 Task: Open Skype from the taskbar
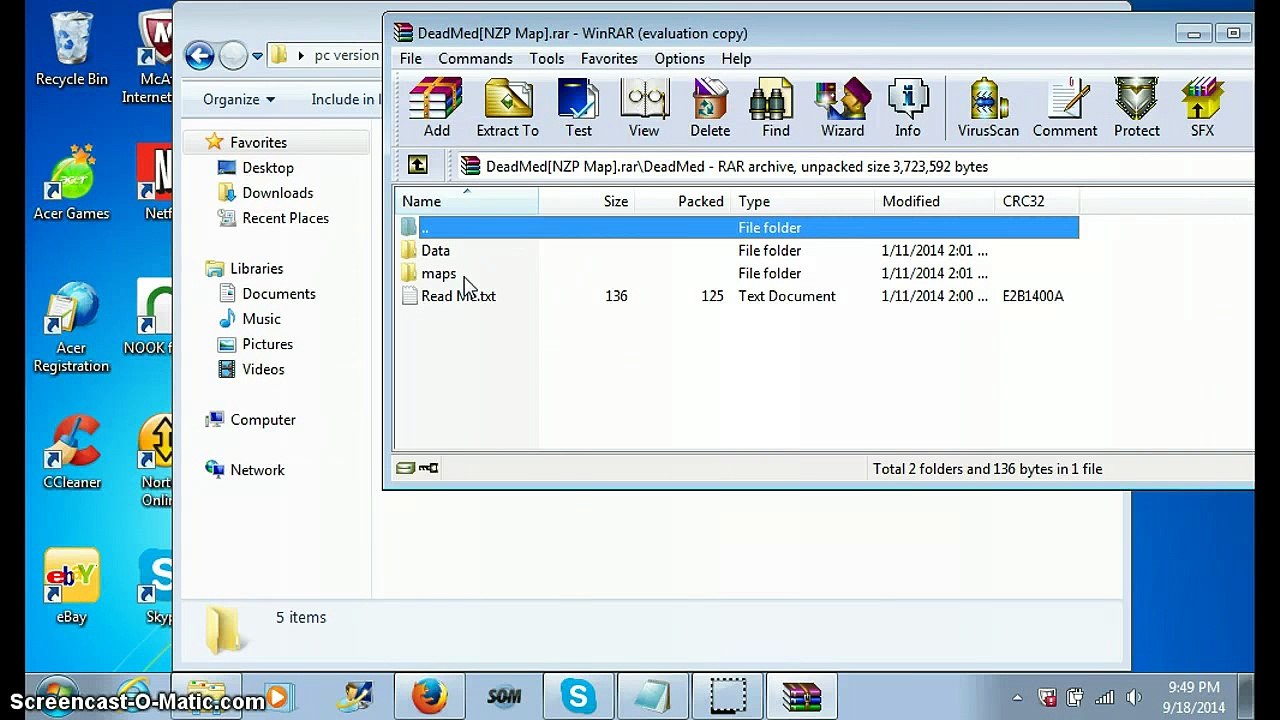[578, 697]
